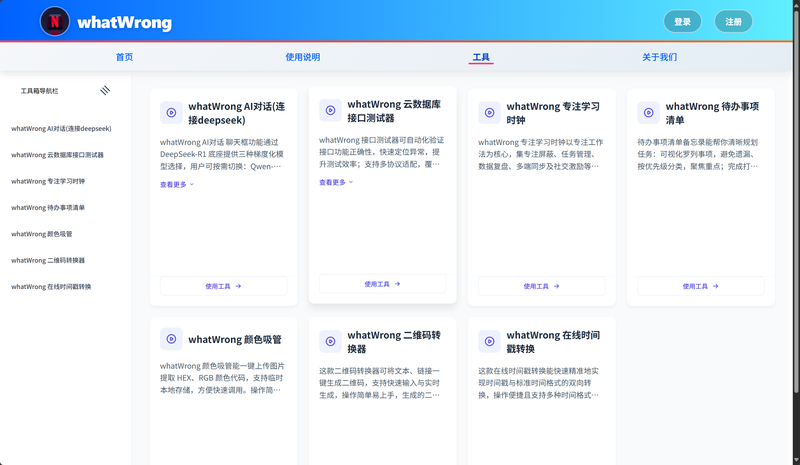Screen dimensions: 800x465
Task: Click play icon on AI对话 card
Action: click(x=171, y=113)
